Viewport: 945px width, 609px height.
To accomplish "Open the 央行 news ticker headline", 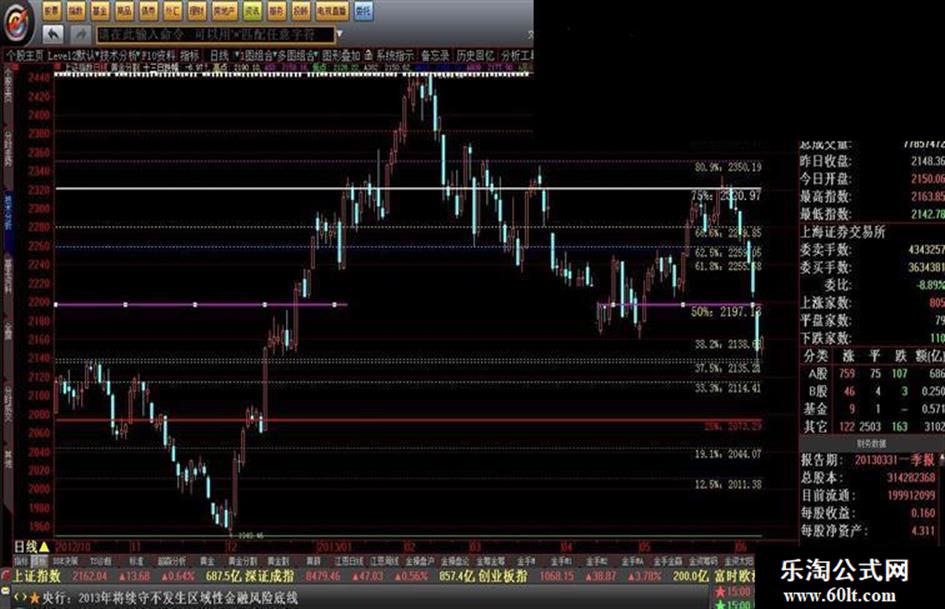I will pyautogui.click(x=170, y=598).
